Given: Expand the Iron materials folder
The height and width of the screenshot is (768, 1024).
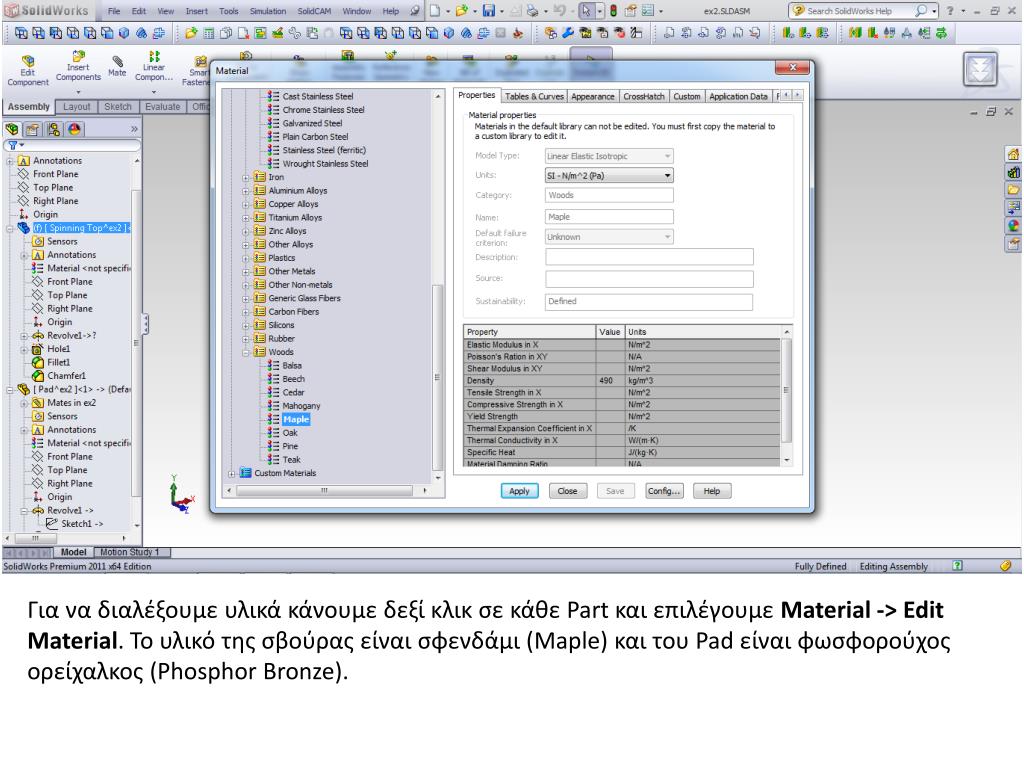Looking at the screenshot, I should point(246,177).
